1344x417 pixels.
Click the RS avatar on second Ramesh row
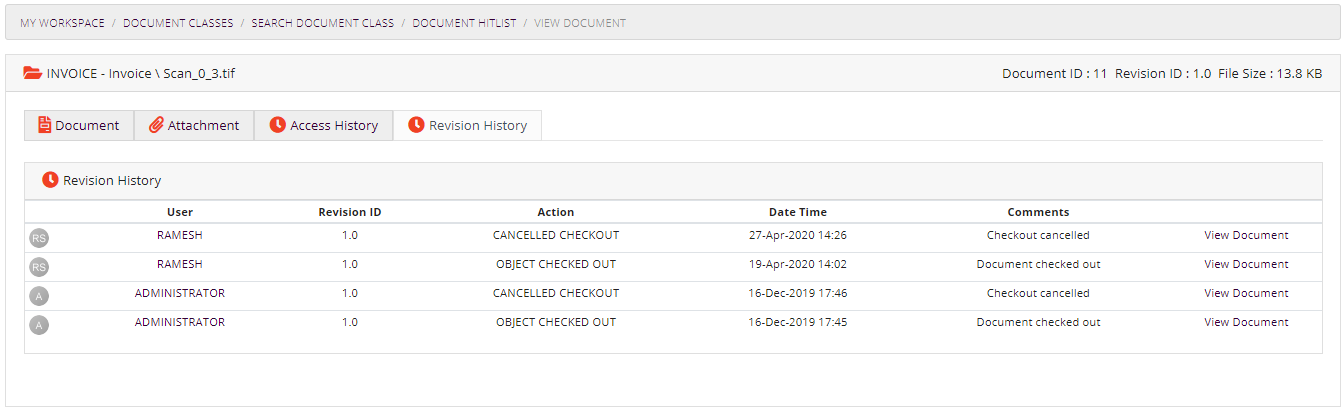click(x=40, y=267)
